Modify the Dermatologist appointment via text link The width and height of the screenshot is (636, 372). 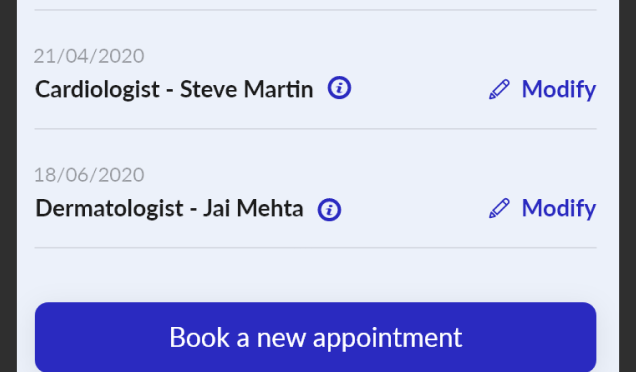pyautogui.click(x=559, y=208)
